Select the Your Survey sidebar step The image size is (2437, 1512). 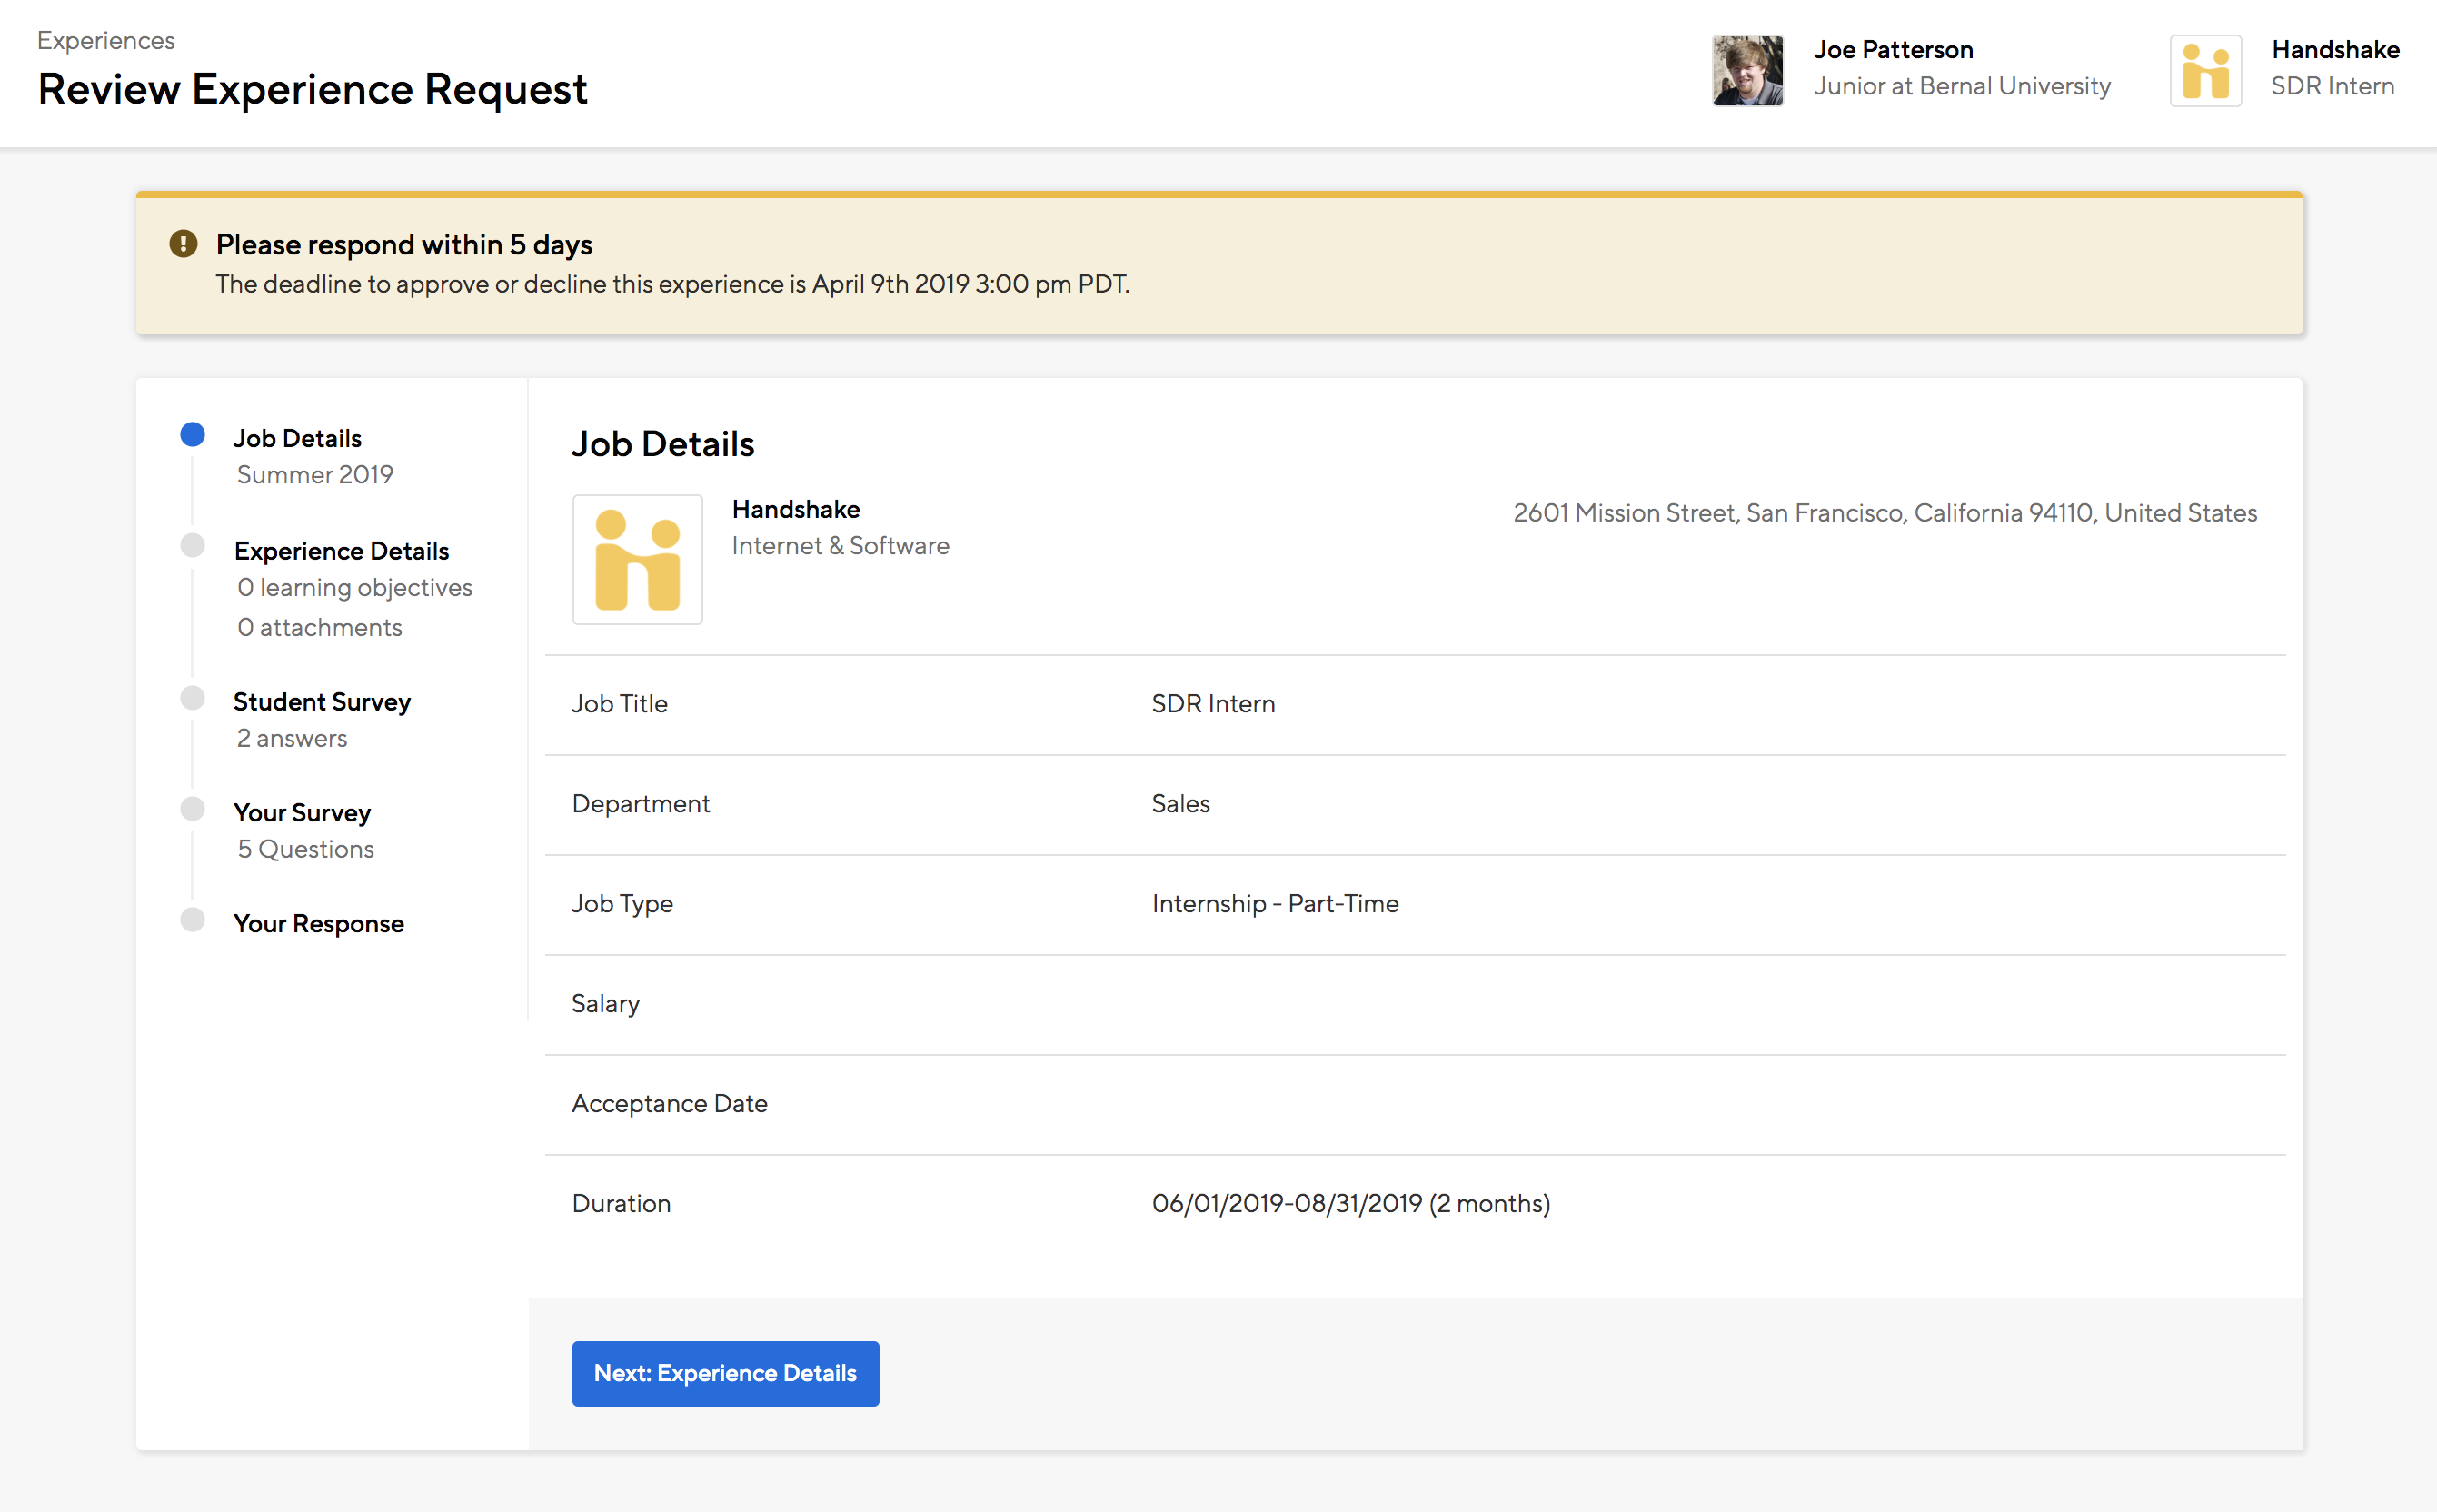click(x=301, y=813)
